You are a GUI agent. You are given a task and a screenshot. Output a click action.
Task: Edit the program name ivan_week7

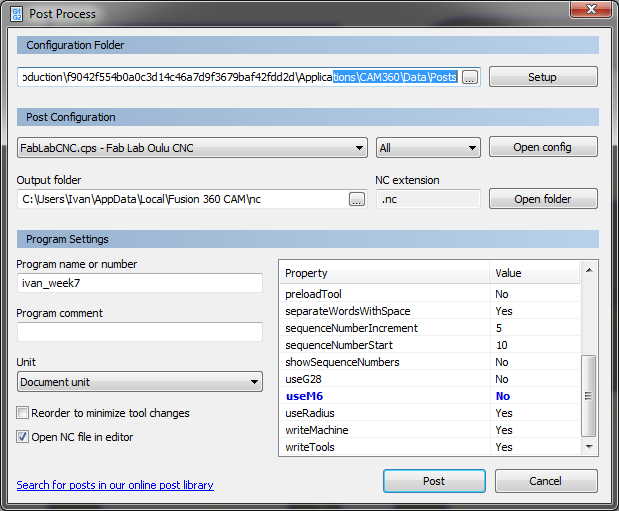[140, 283]
